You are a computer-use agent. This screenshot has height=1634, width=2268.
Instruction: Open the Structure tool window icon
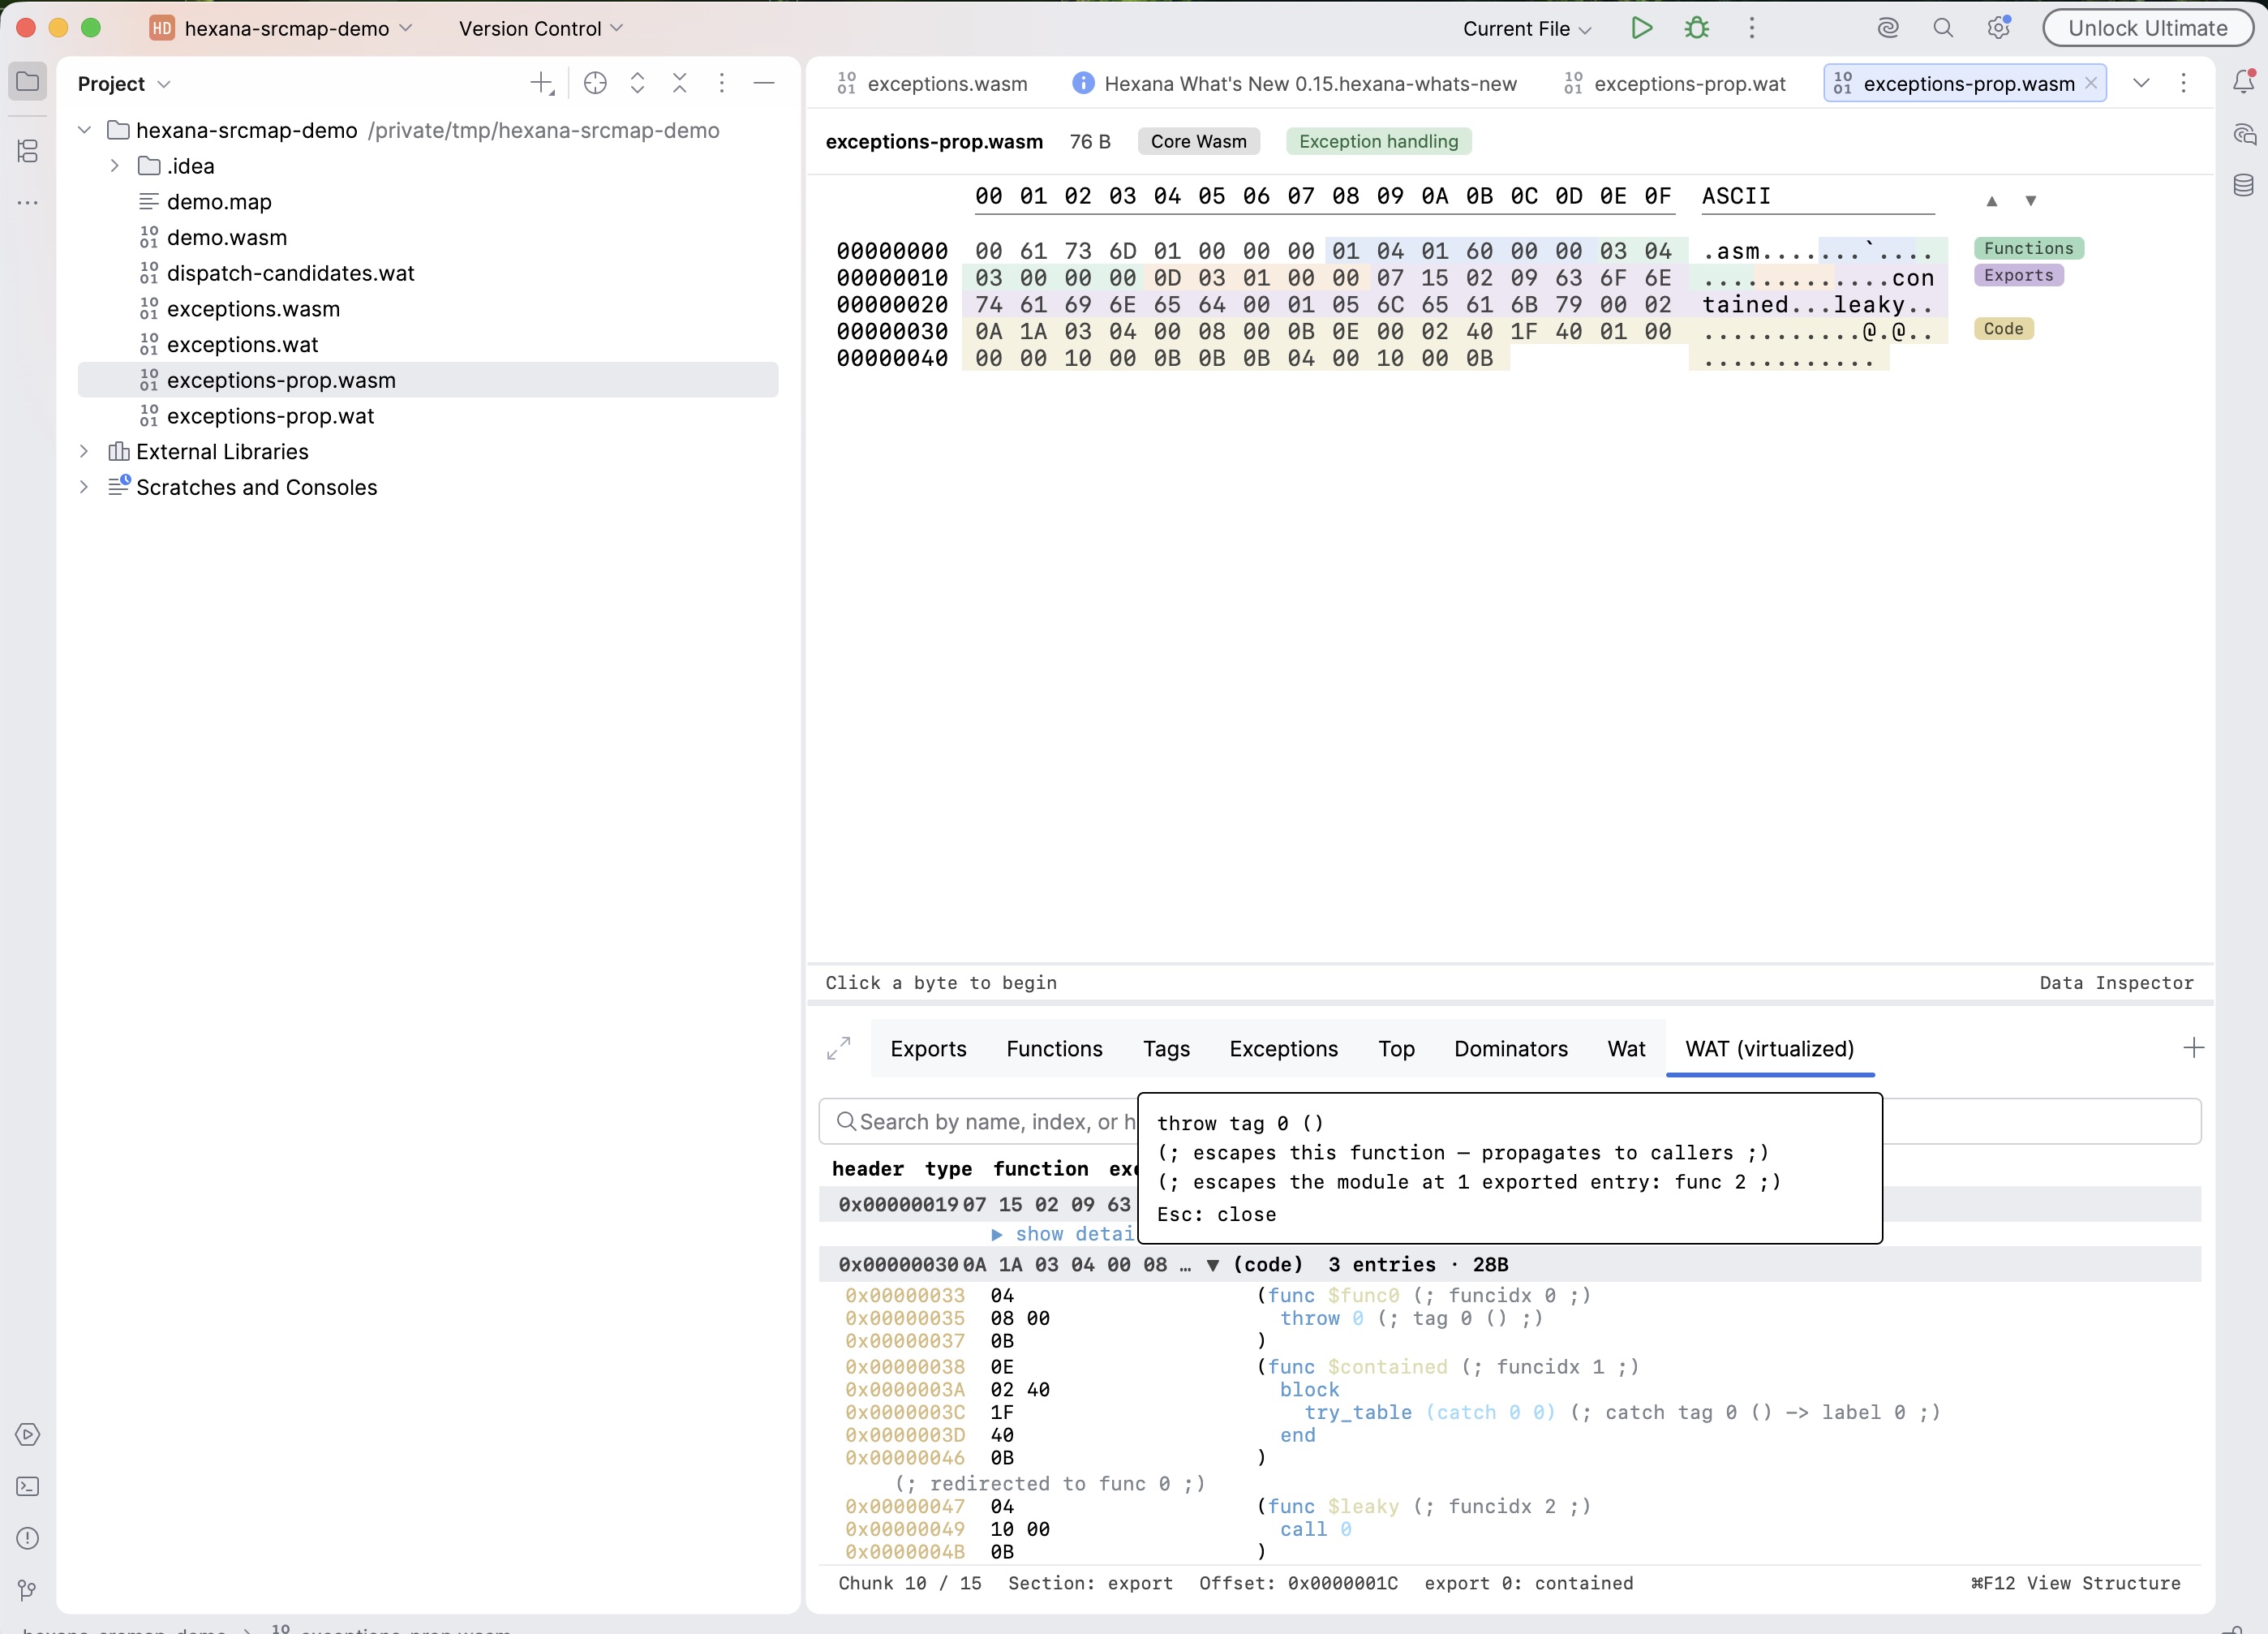(28, 151)
